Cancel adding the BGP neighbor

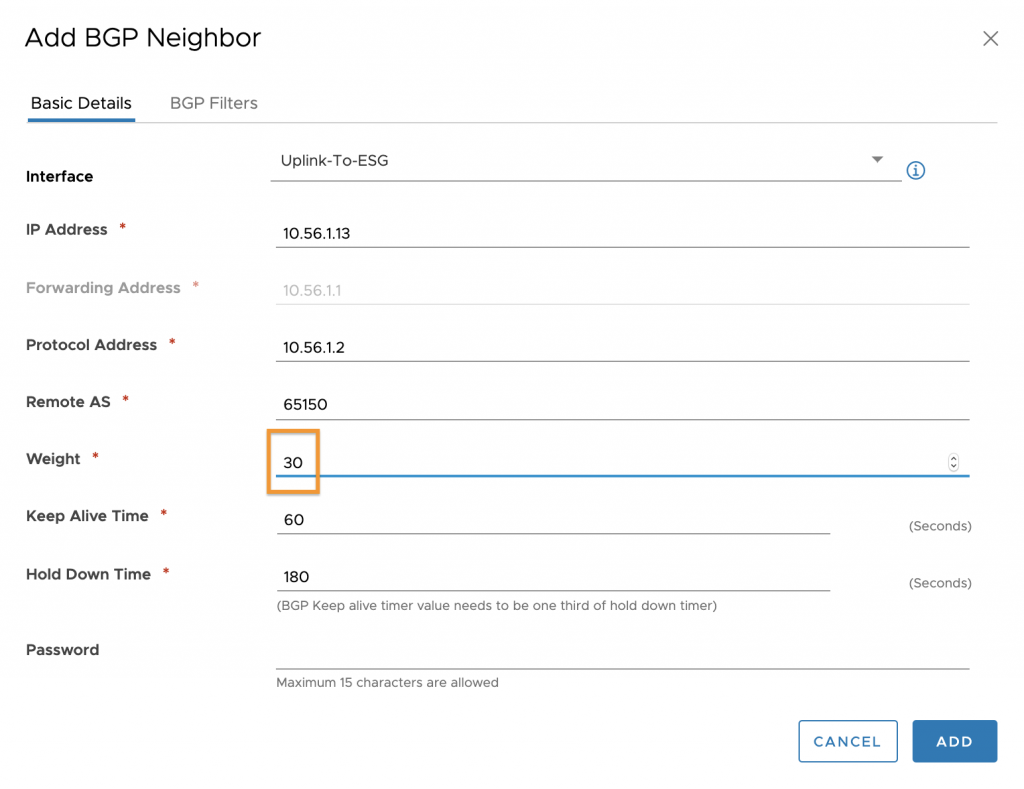pyautogui.click(x=848, y=741)
